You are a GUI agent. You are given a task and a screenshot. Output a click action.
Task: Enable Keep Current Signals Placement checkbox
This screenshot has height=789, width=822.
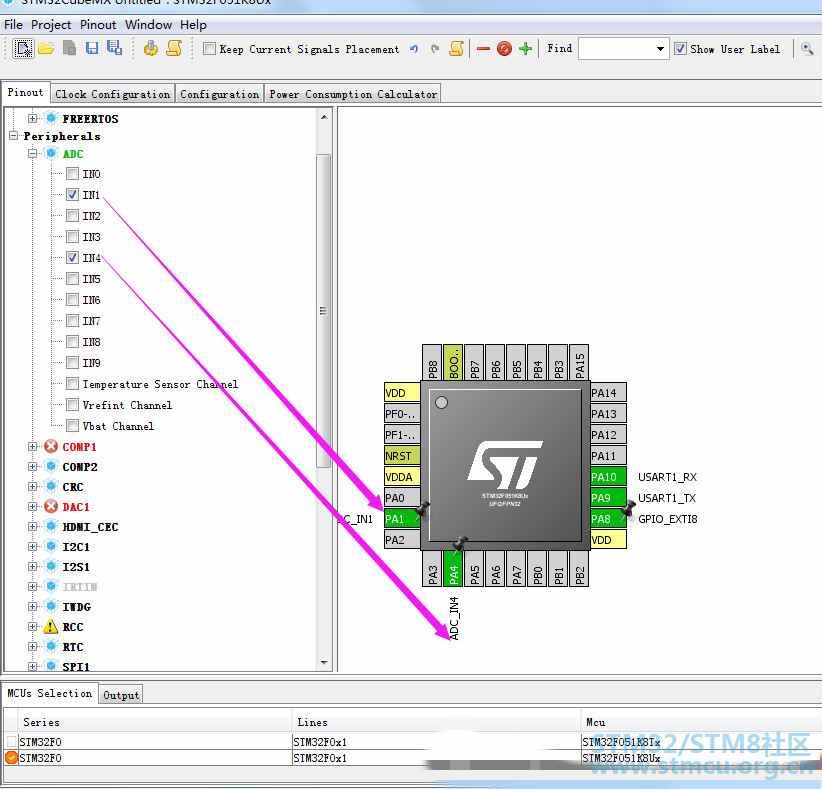[x=209, y=49]
